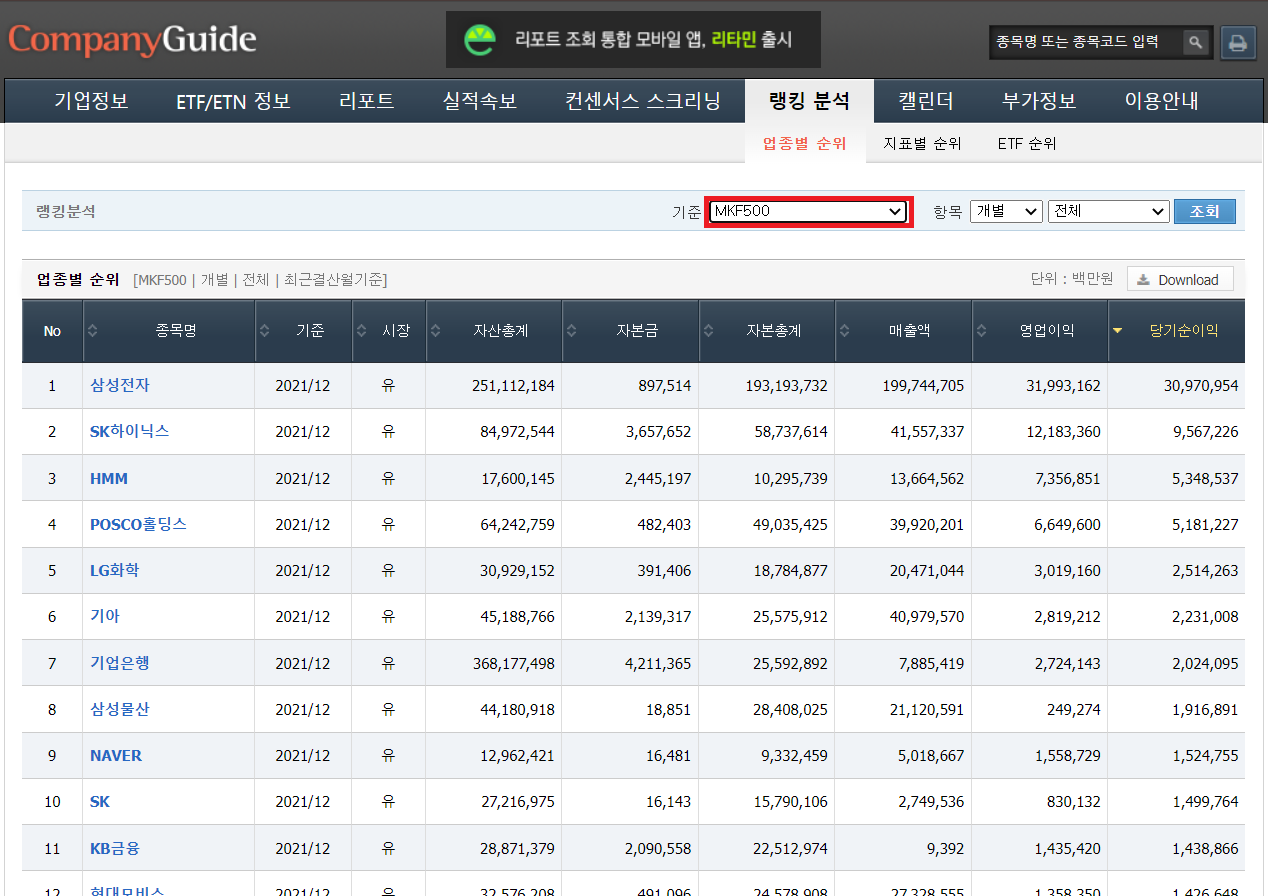Click the 단위 : 백만원 label
This screenshot has width=1268, height=896.
(x=1071, y=279)
